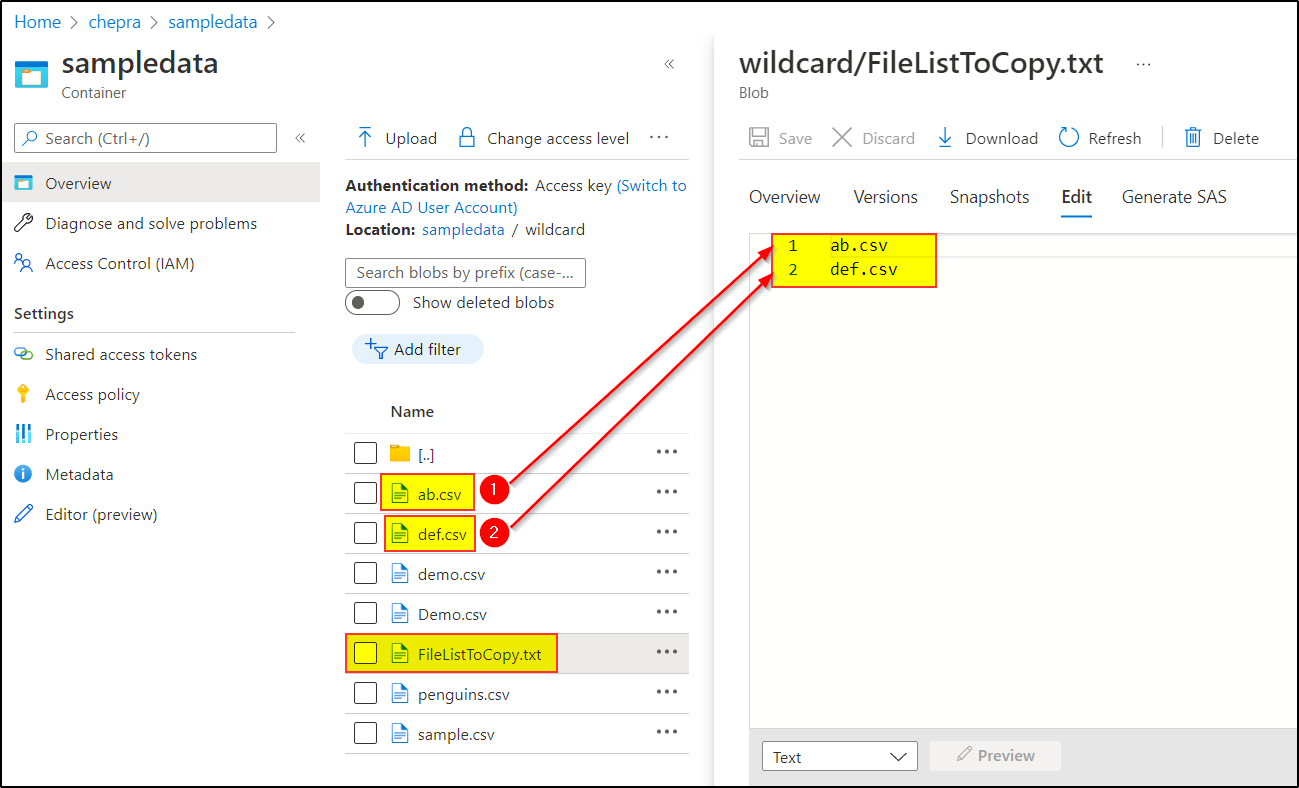The image size is (1299, 788).
Task: Click the Download icon for the blob
Action: (944, 137)
